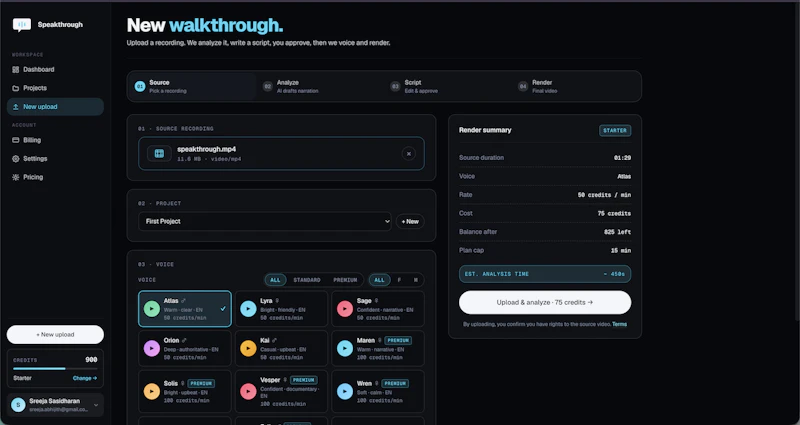This screenshot has height=425, width=800.
Task: Choose the Sage voice card
Action: pos(378,309)
